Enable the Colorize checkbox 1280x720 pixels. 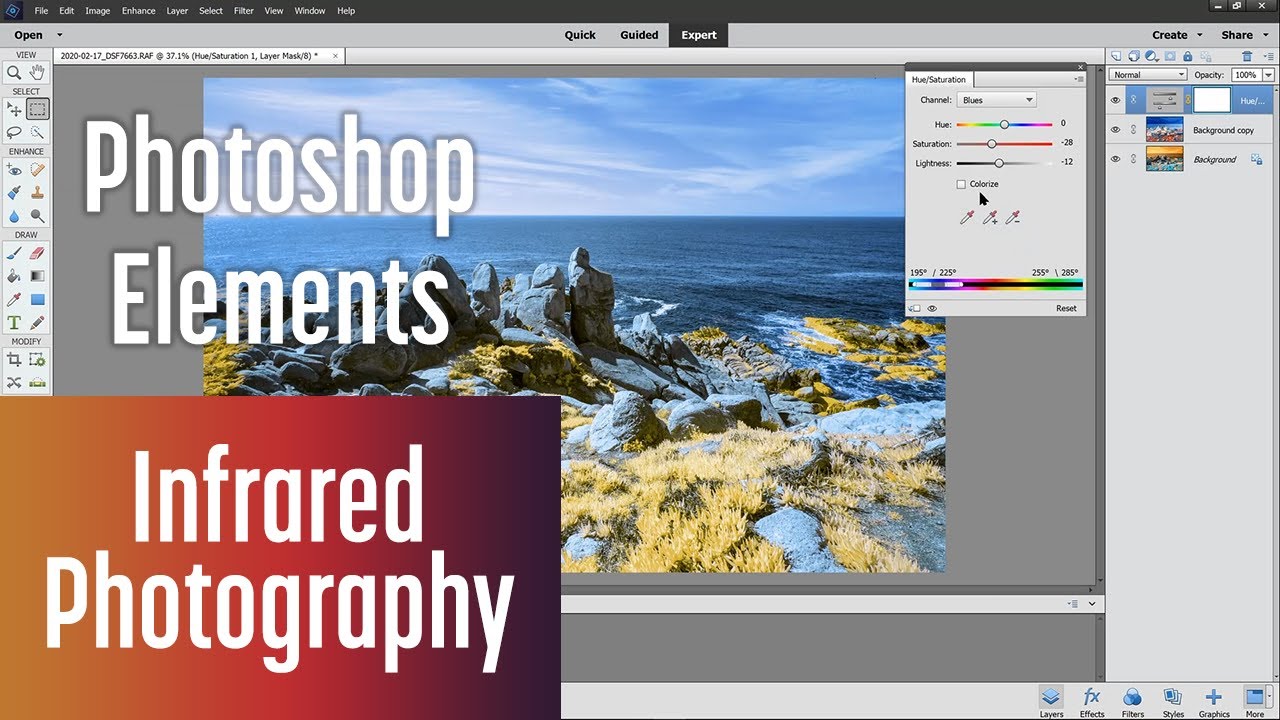[x=961, y=184]
